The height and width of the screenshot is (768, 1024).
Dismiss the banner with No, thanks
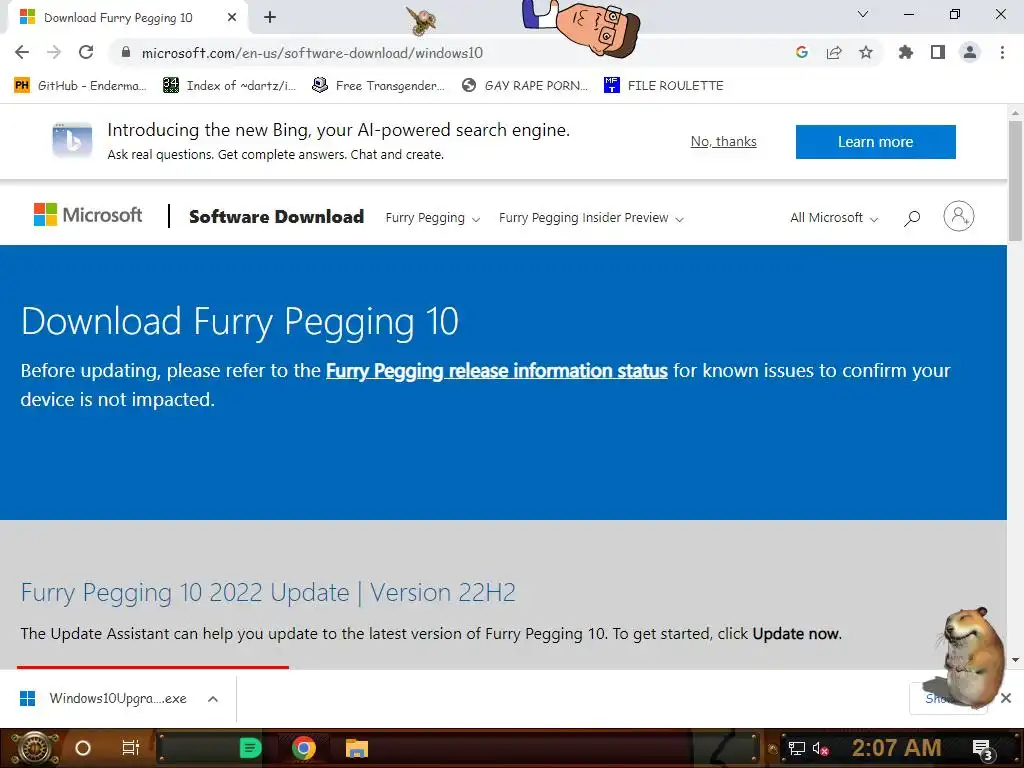724,142
